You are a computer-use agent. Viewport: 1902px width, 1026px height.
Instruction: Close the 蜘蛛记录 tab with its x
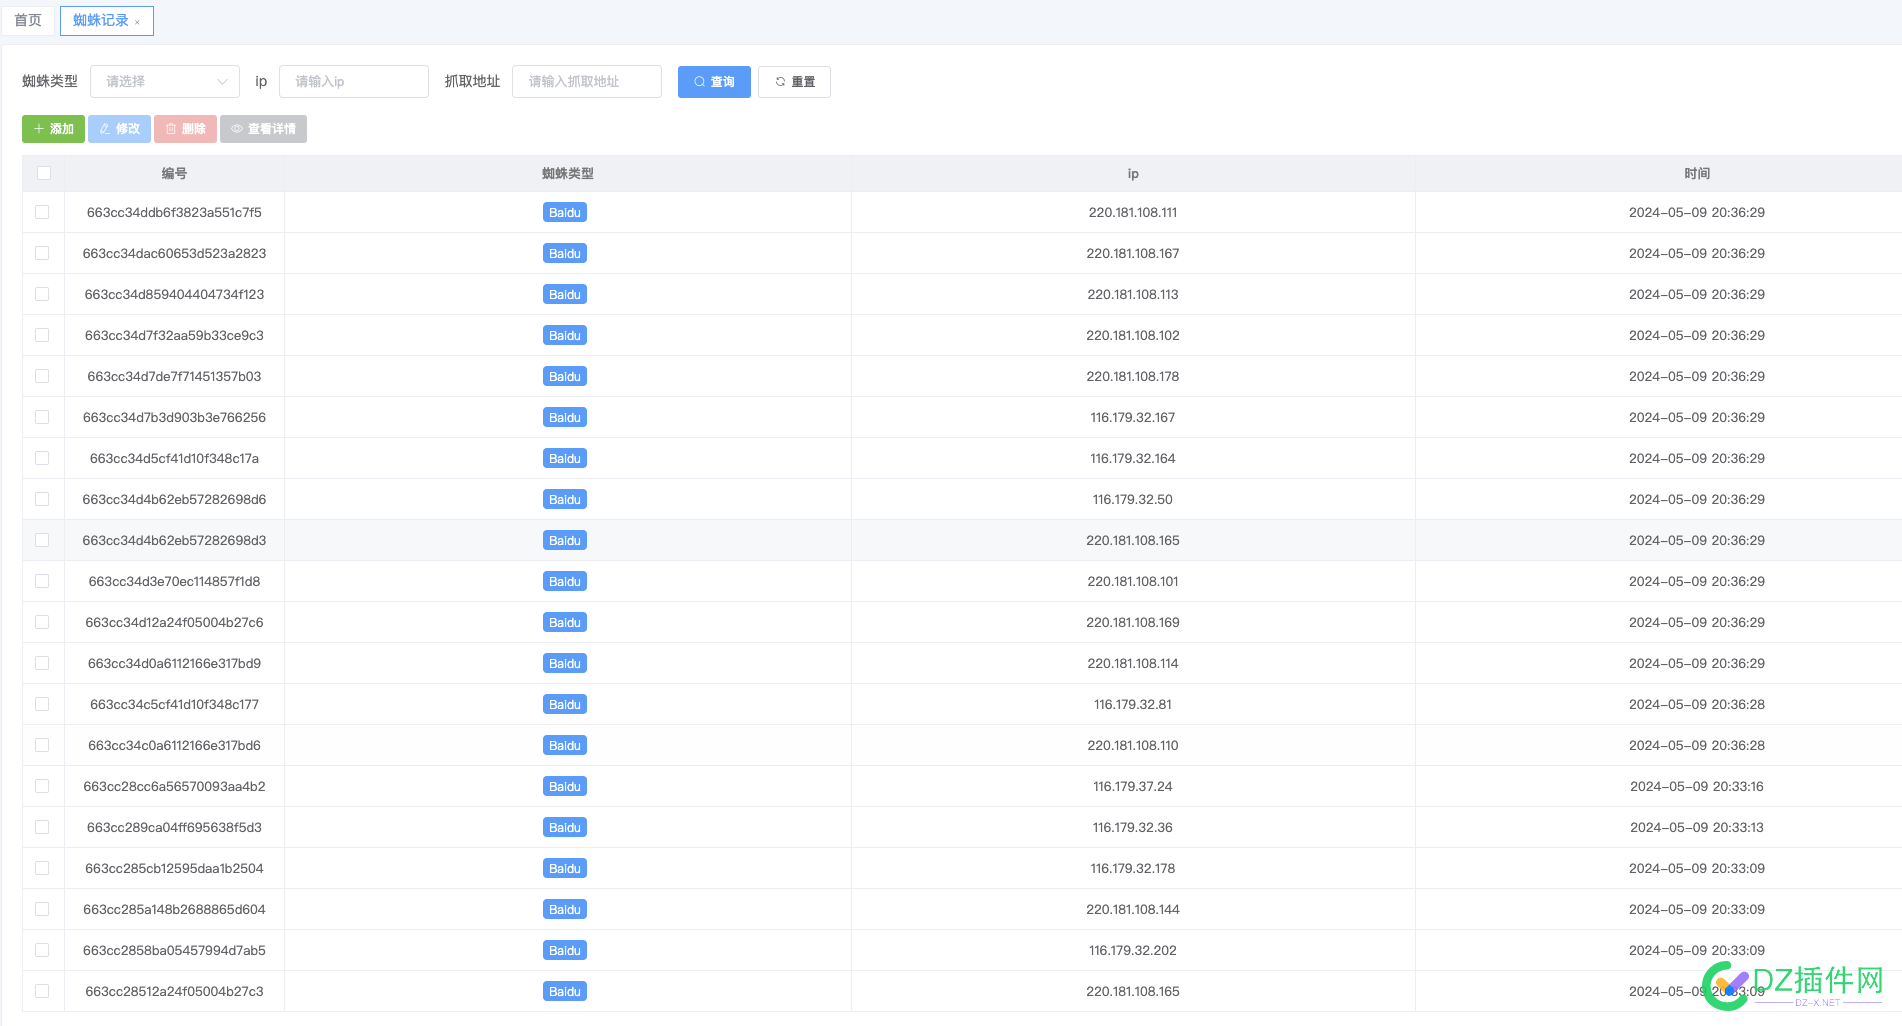(x=137, y=22)
